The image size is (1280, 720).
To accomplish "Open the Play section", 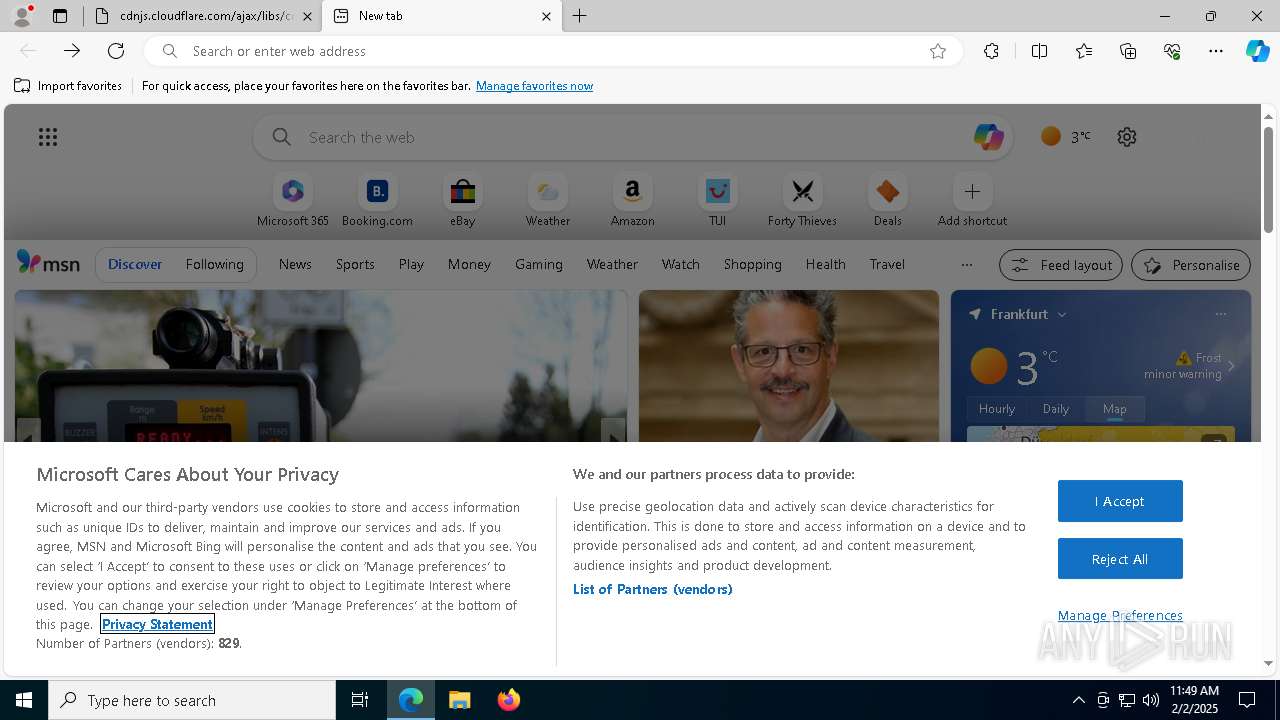I will (x=411, y=265).
